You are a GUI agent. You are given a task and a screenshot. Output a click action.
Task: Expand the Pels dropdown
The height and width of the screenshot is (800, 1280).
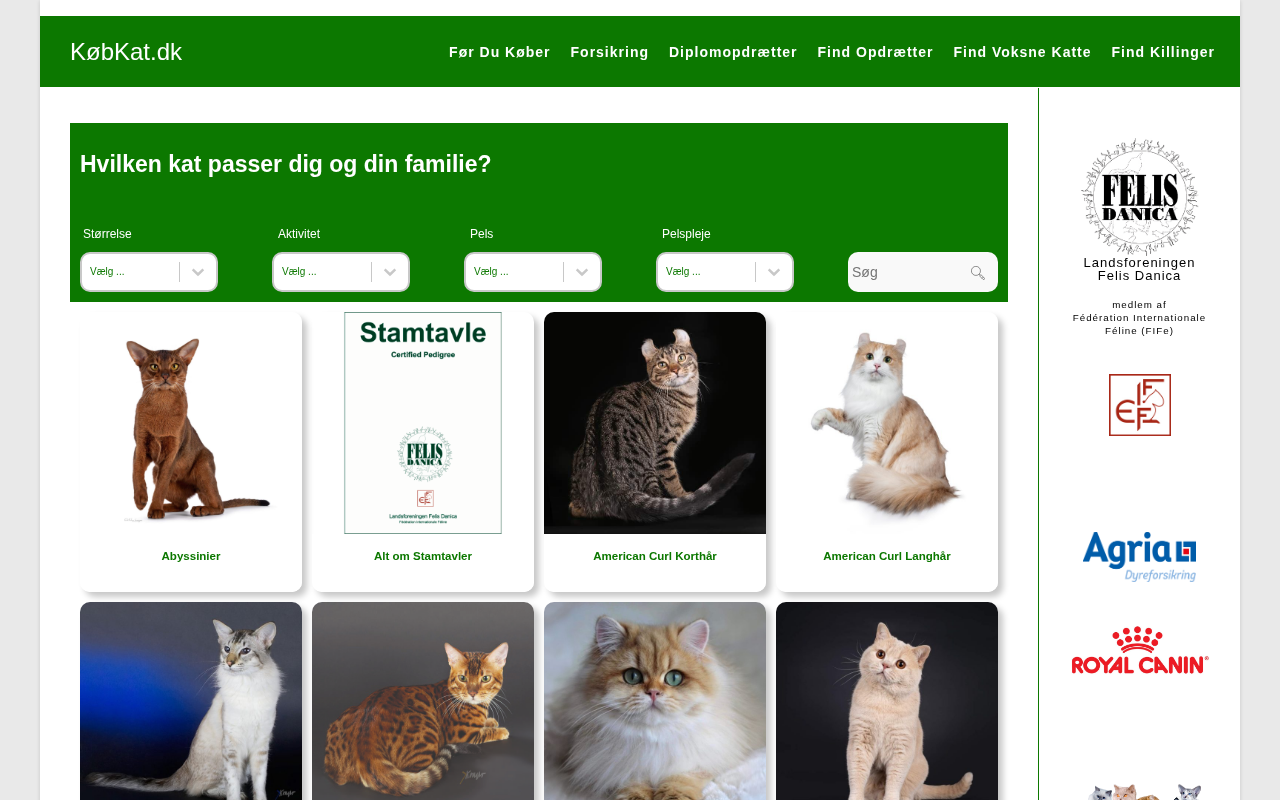click(533, 272)
